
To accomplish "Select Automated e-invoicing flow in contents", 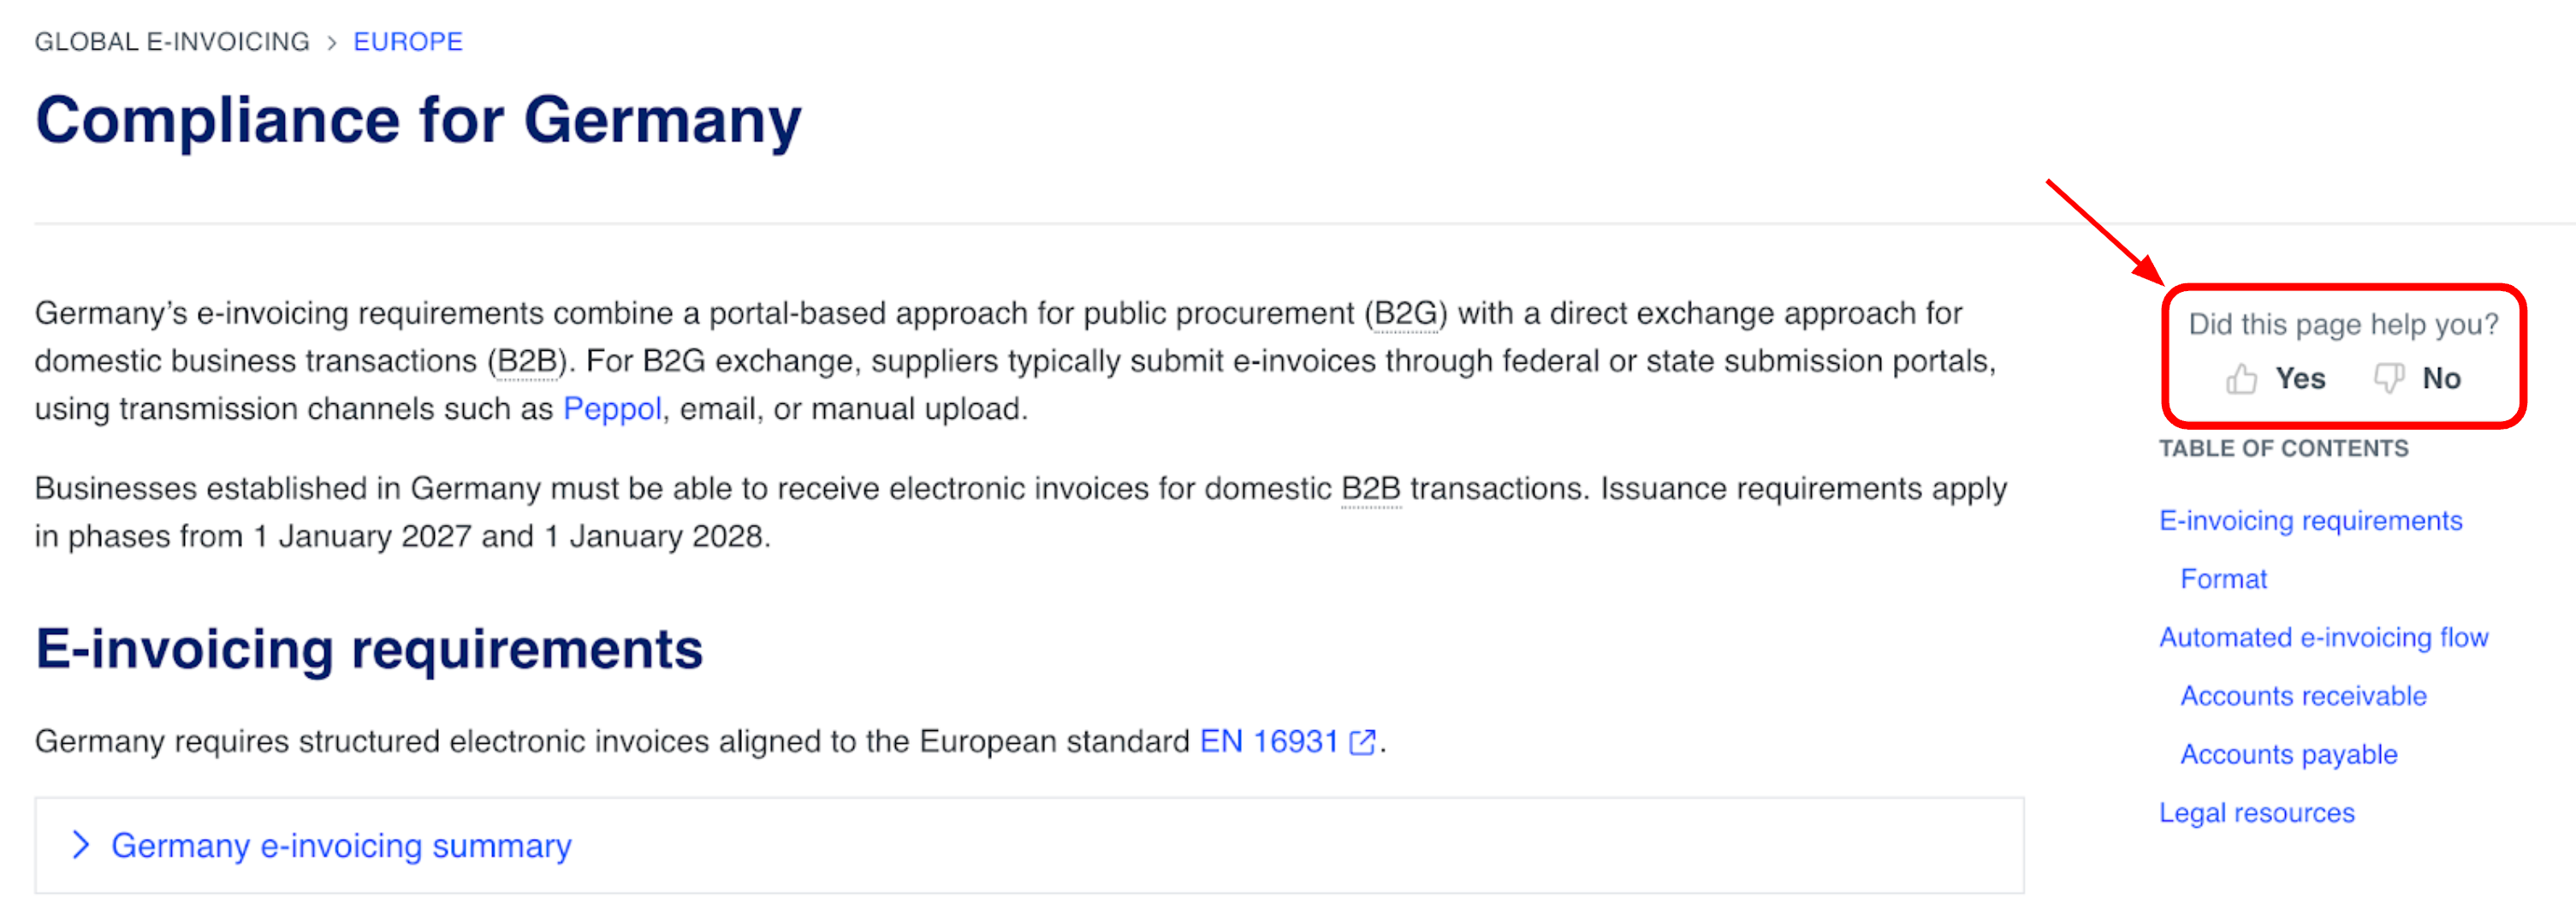I will (x=2323, y=638).
